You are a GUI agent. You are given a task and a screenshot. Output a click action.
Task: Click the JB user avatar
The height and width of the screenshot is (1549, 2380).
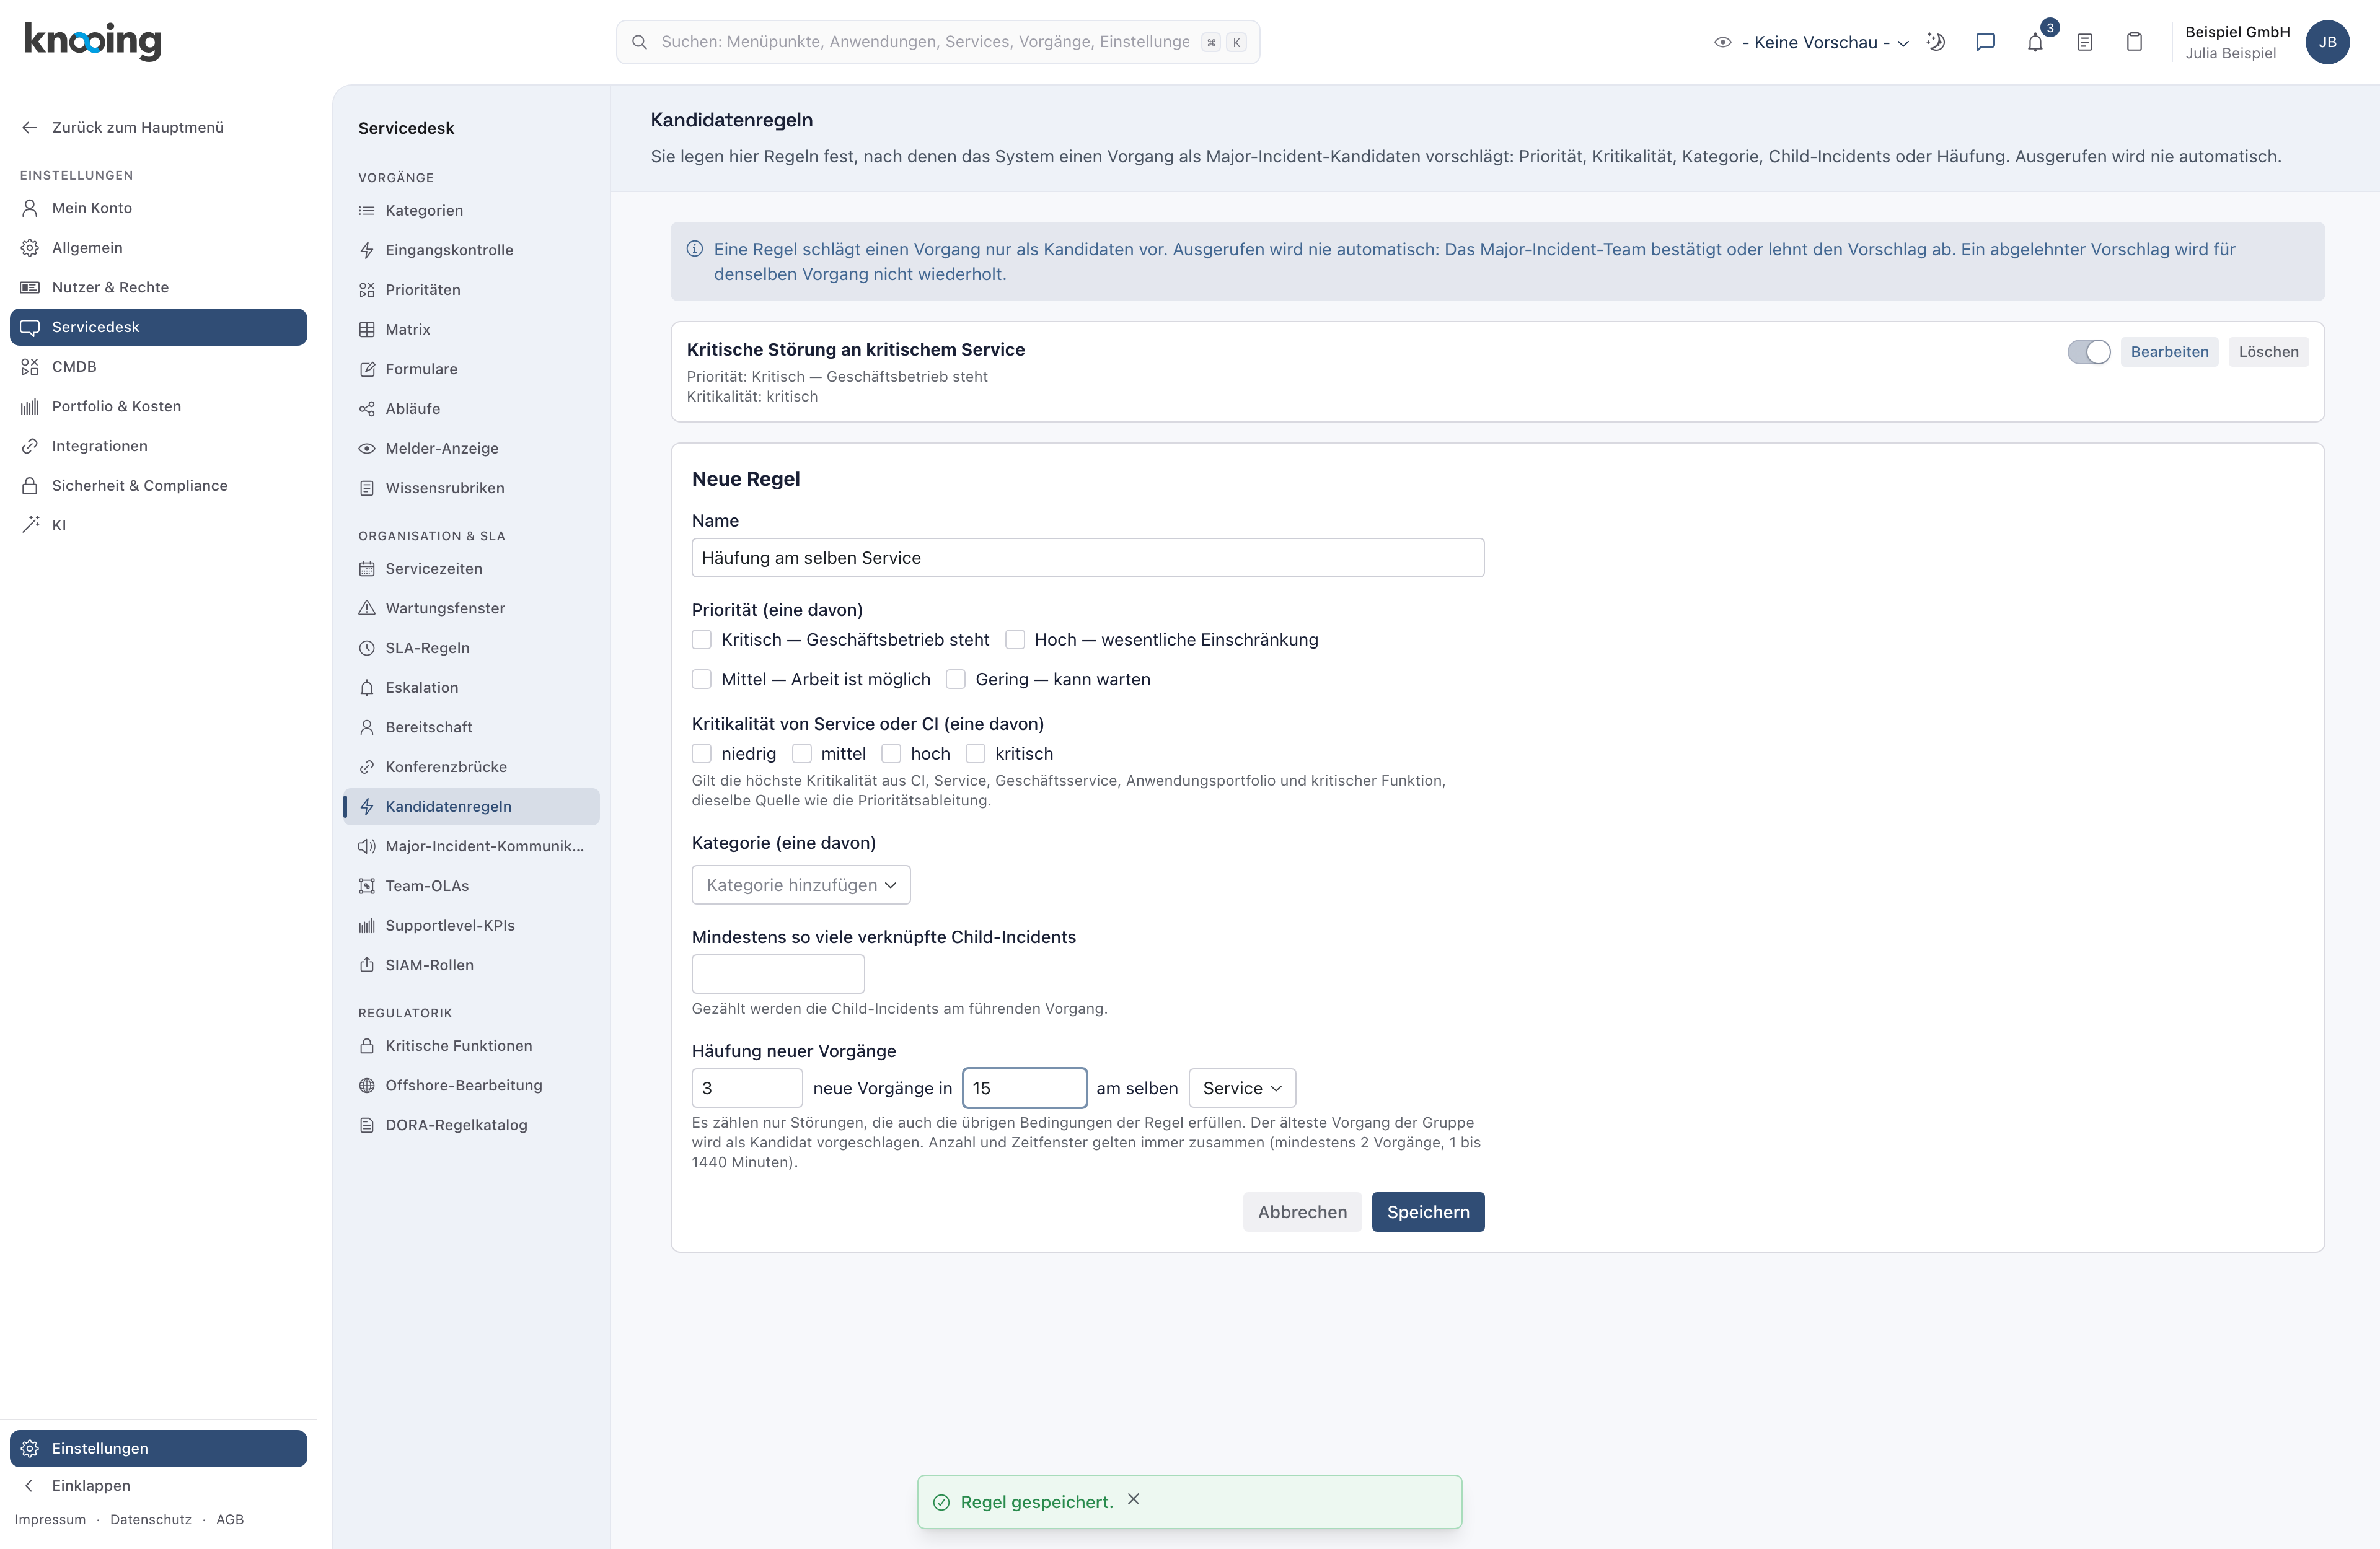pyautogui.click(x=2327, y=42)
